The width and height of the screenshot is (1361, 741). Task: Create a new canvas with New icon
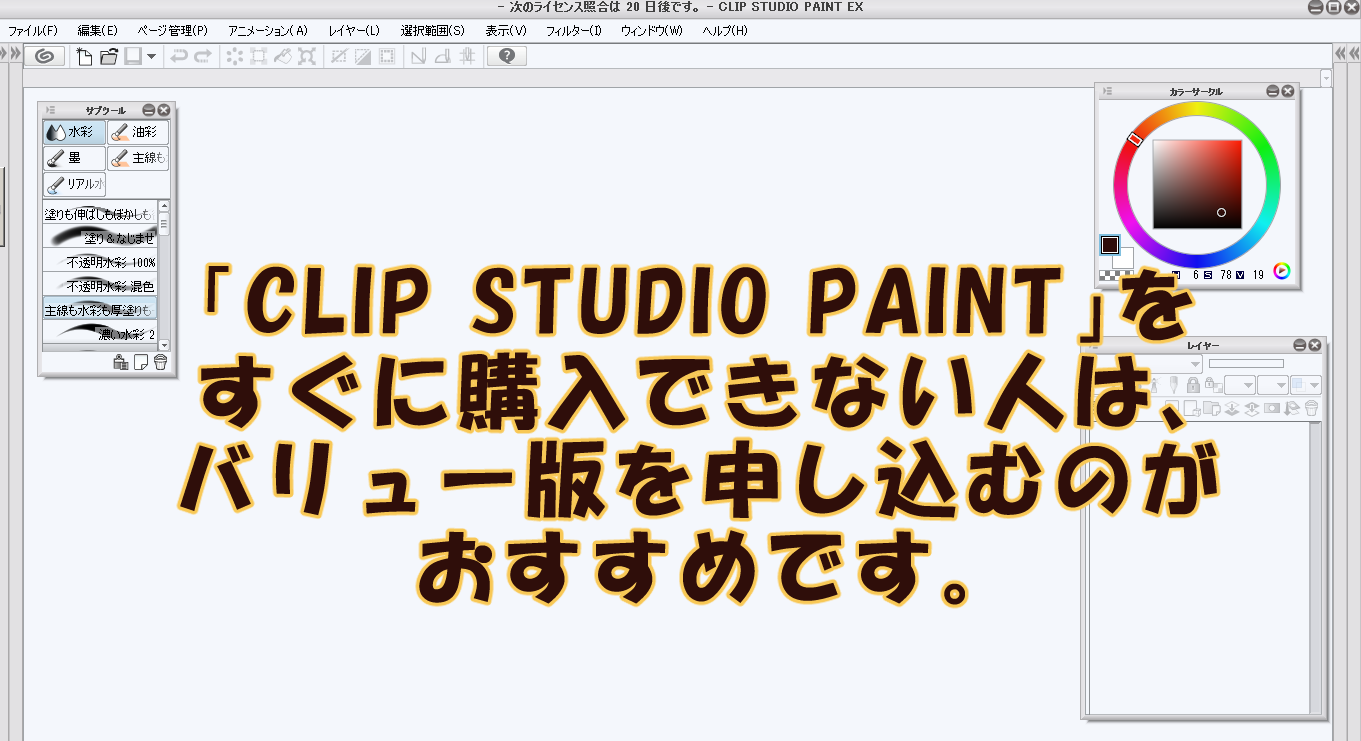point(84,56)
